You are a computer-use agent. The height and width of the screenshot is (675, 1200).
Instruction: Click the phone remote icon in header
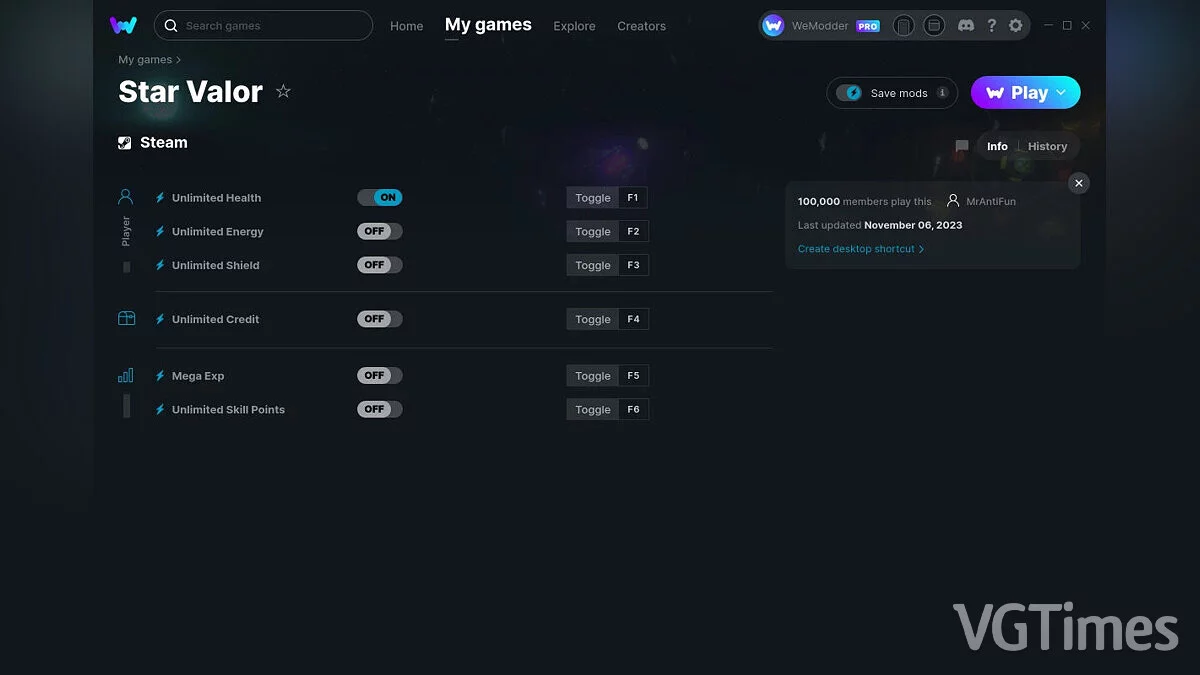[903, 26]
